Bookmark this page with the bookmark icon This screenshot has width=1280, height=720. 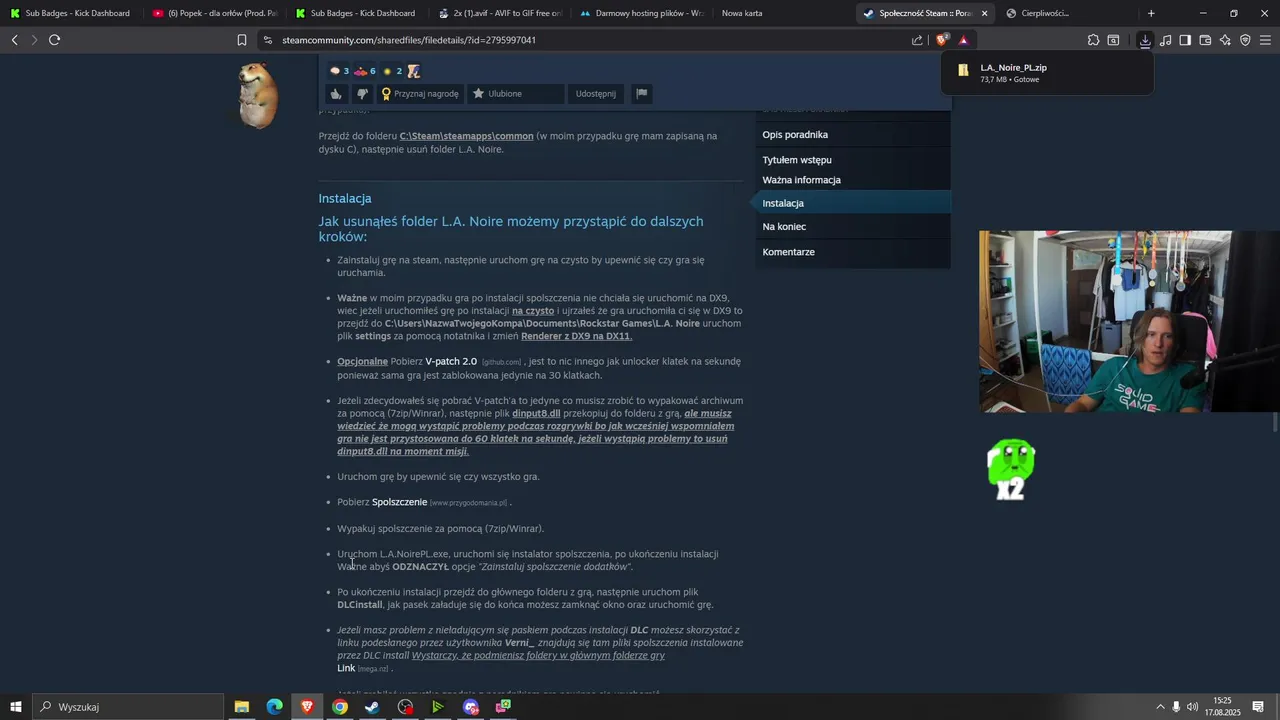(241, 40)
